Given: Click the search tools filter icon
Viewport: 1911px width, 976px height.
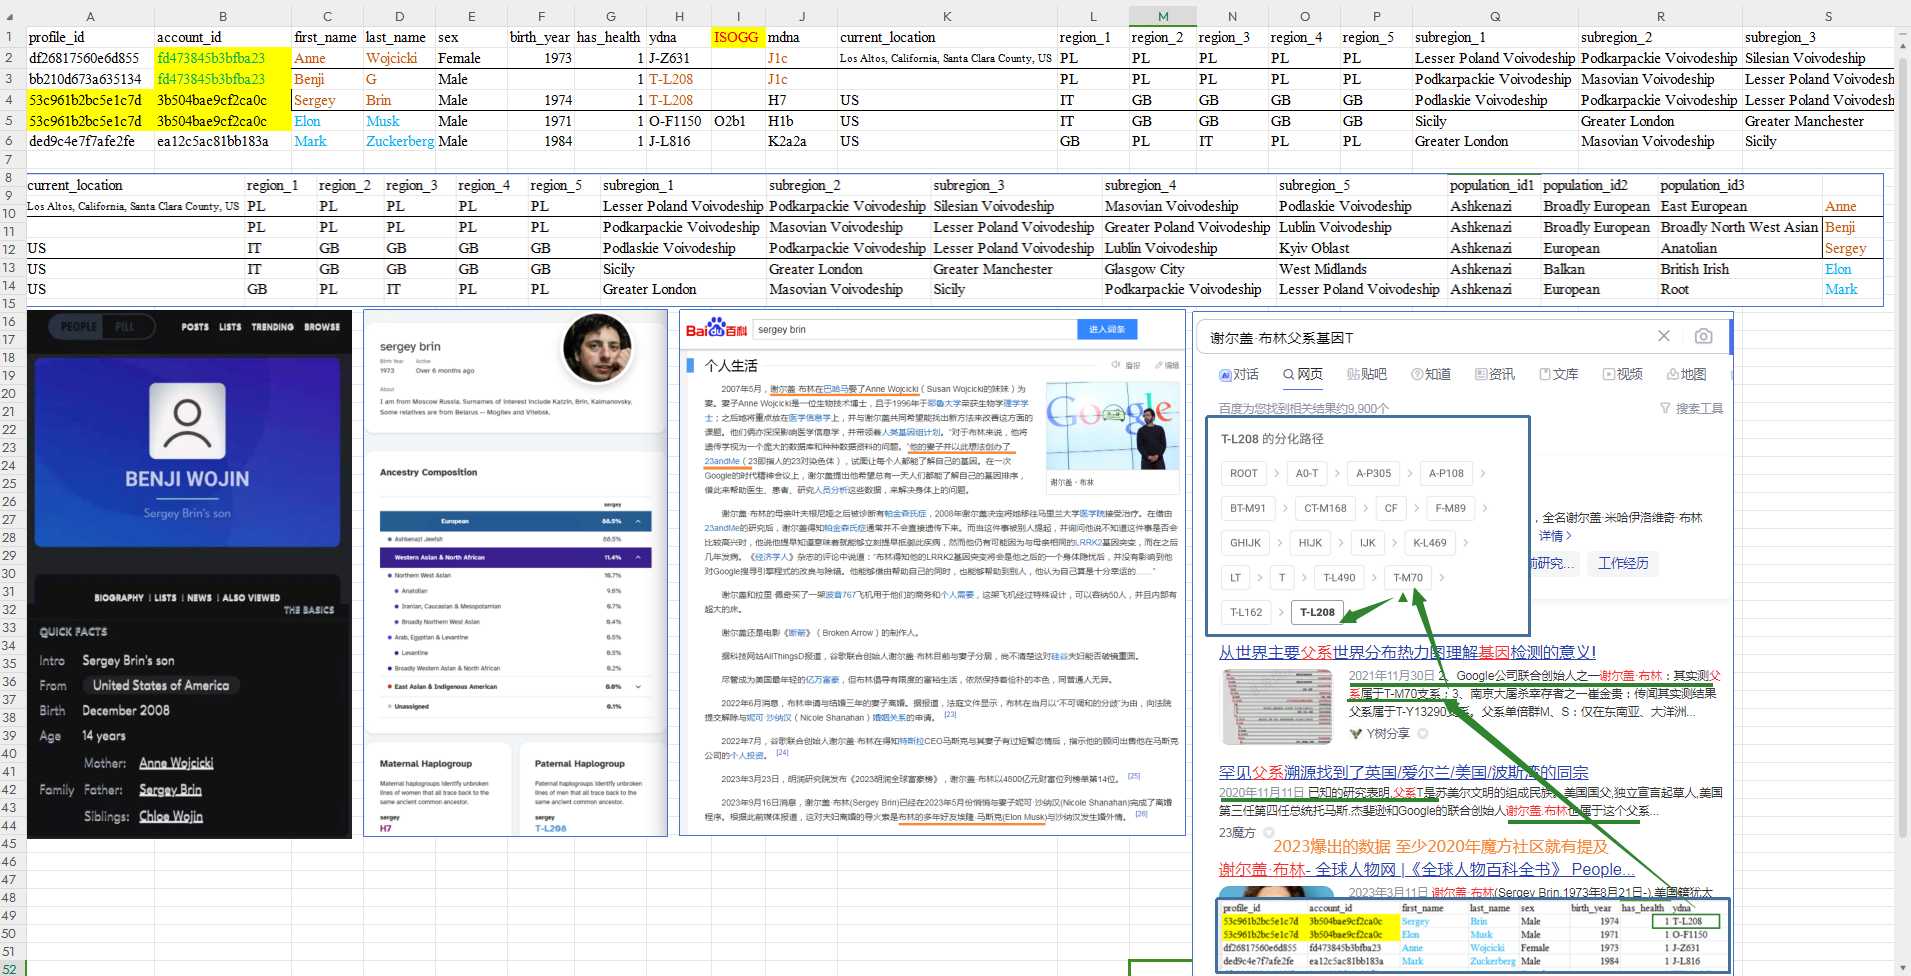Looking at the screenshot, I should click(x=1665, y=408).
